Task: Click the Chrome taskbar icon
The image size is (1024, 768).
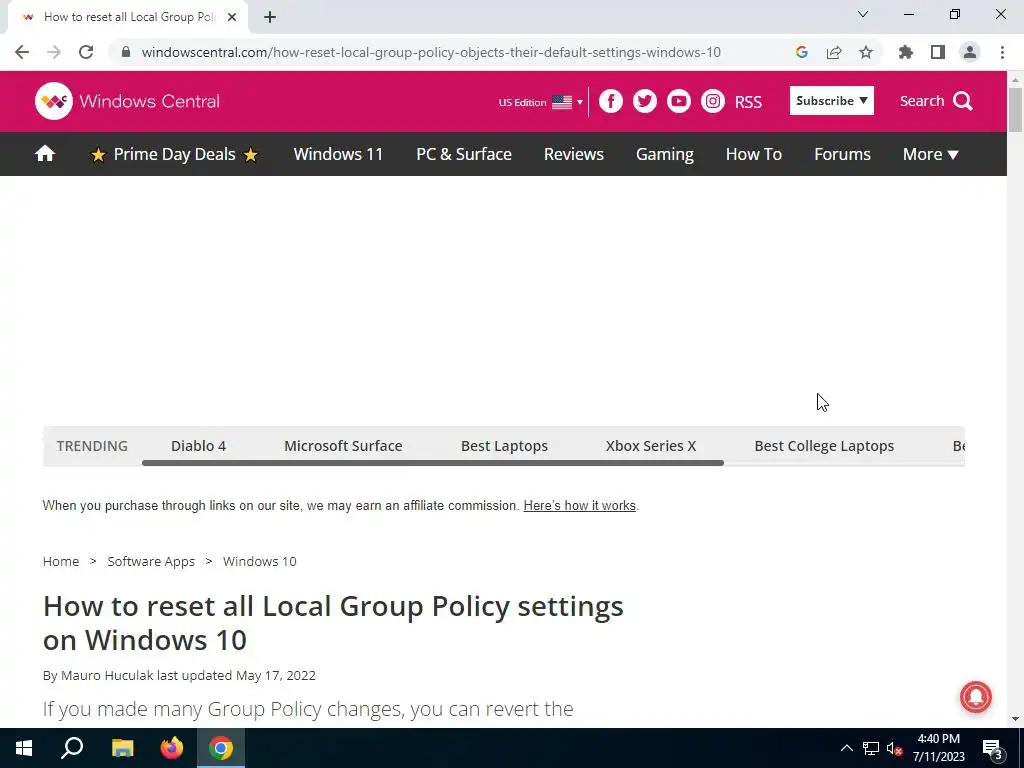Action: pyautogui.click(x=221, y=748)
